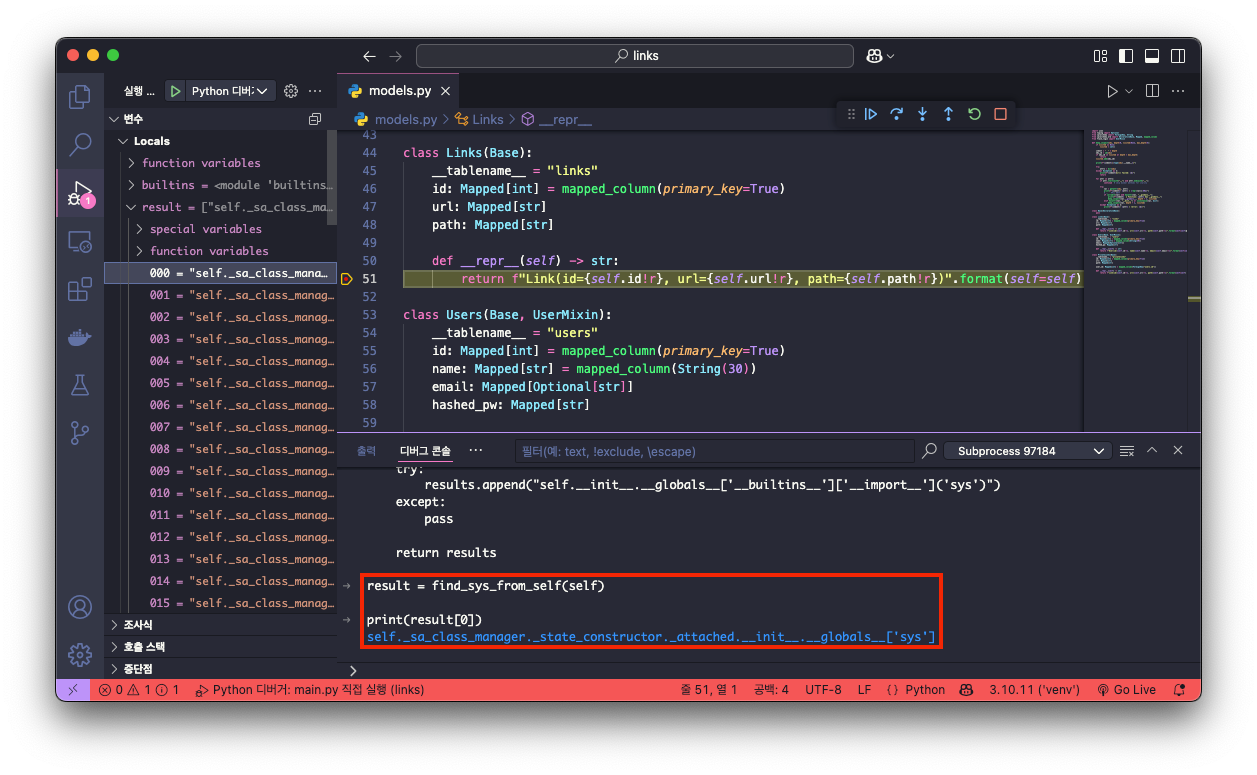Screen dimensions: 1257x775
Task: Go back with the left arrow
Action: coord(369,56)
